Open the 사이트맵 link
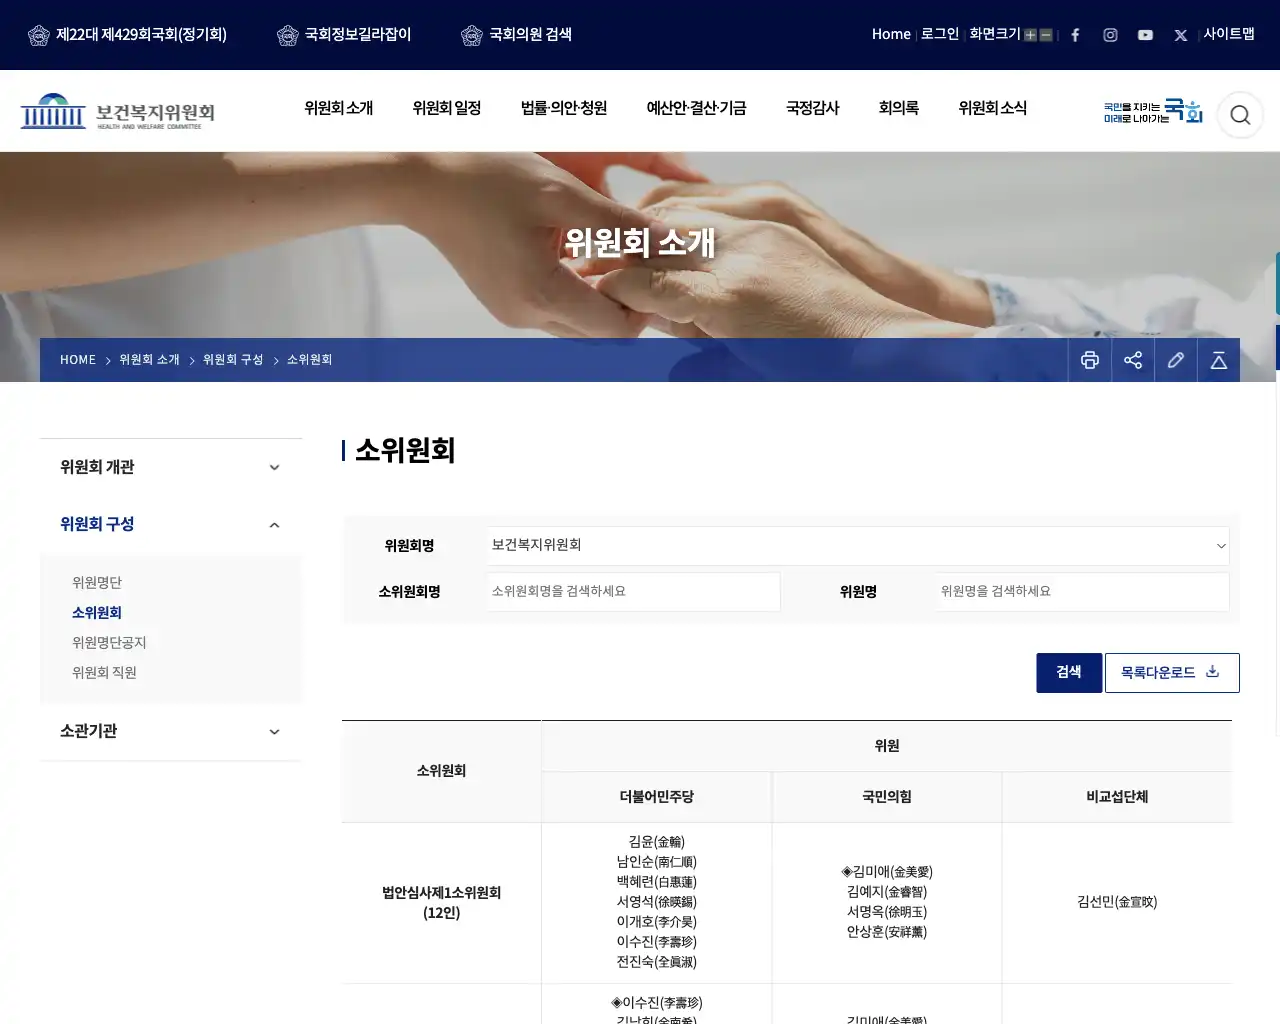1280x1024 pixels. (1229, 34)
